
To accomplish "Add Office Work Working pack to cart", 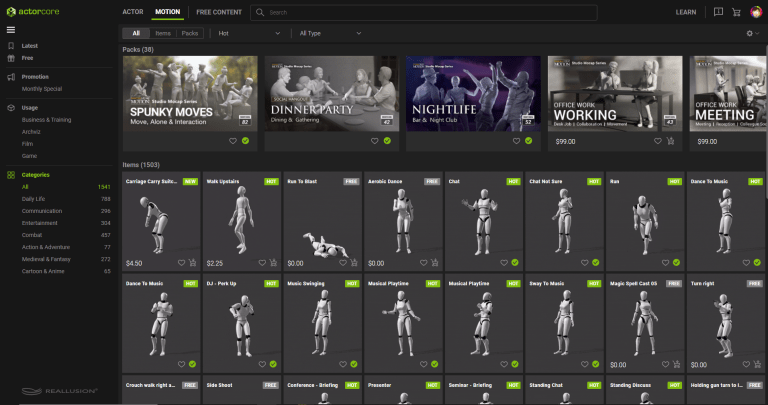I will [x=670, y=141].
